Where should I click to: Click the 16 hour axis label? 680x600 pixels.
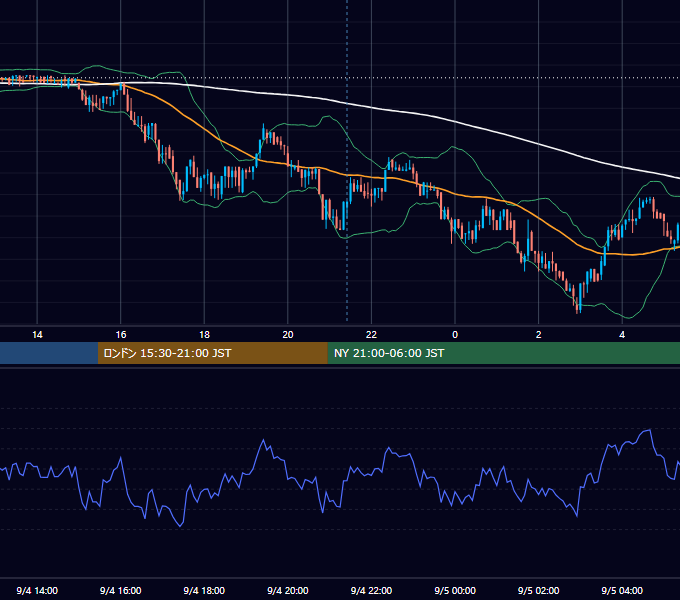121,335
